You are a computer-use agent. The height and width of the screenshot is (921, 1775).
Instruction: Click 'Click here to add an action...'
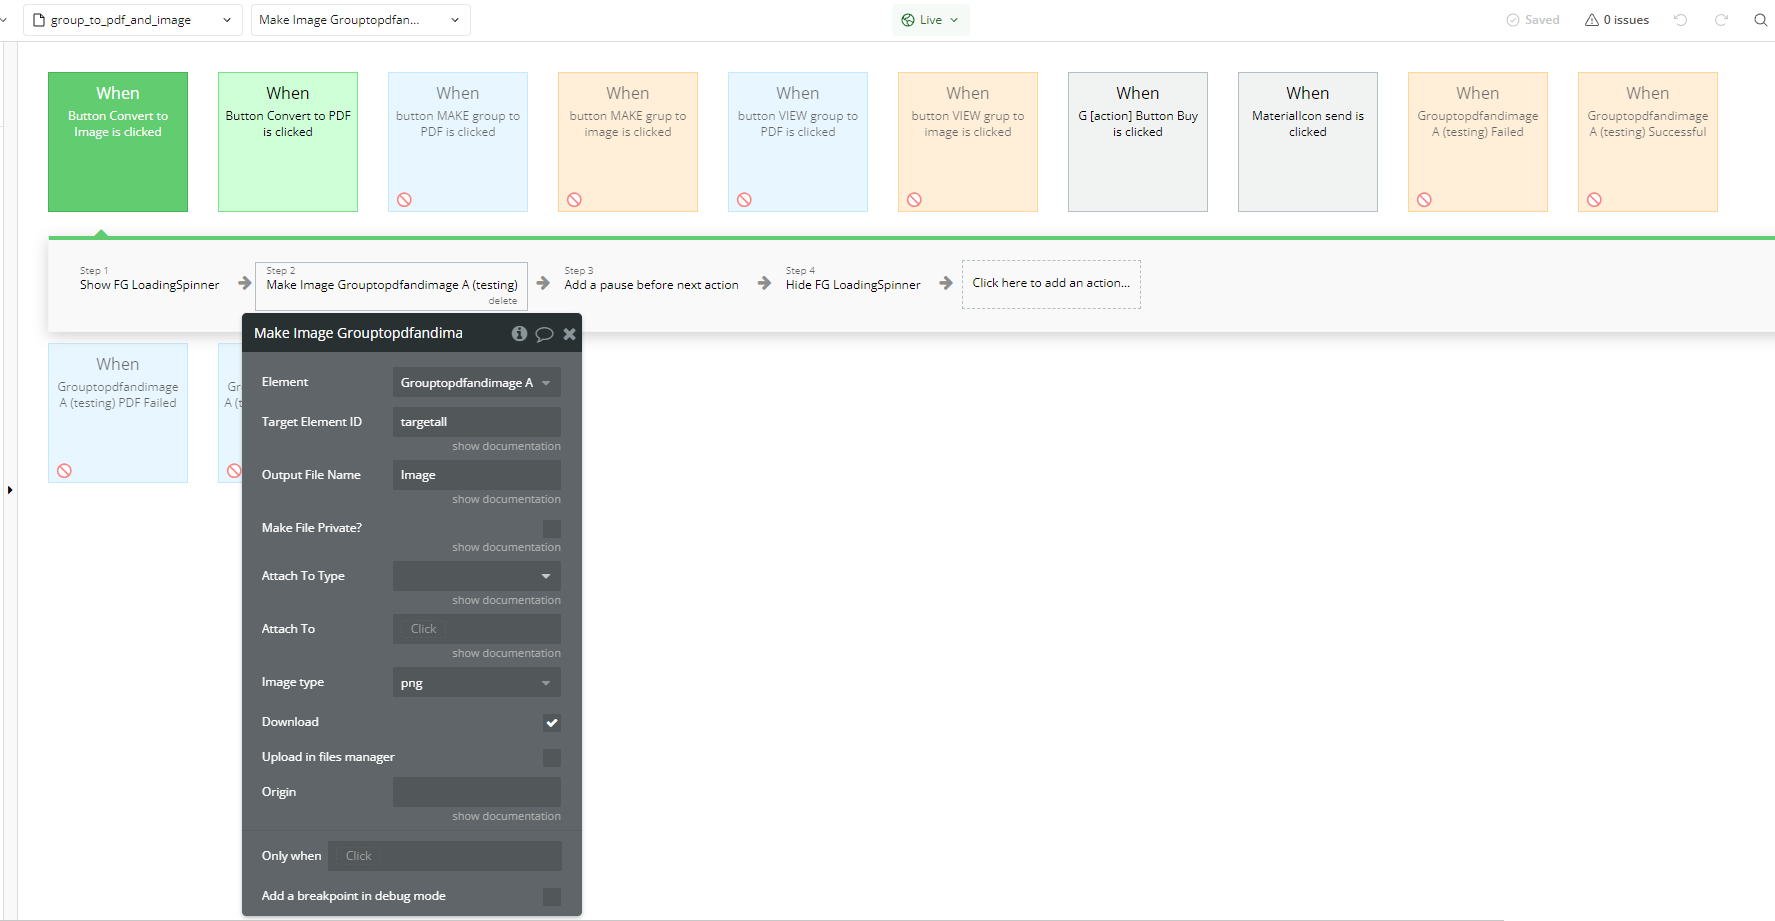[x=1050, y=283]
